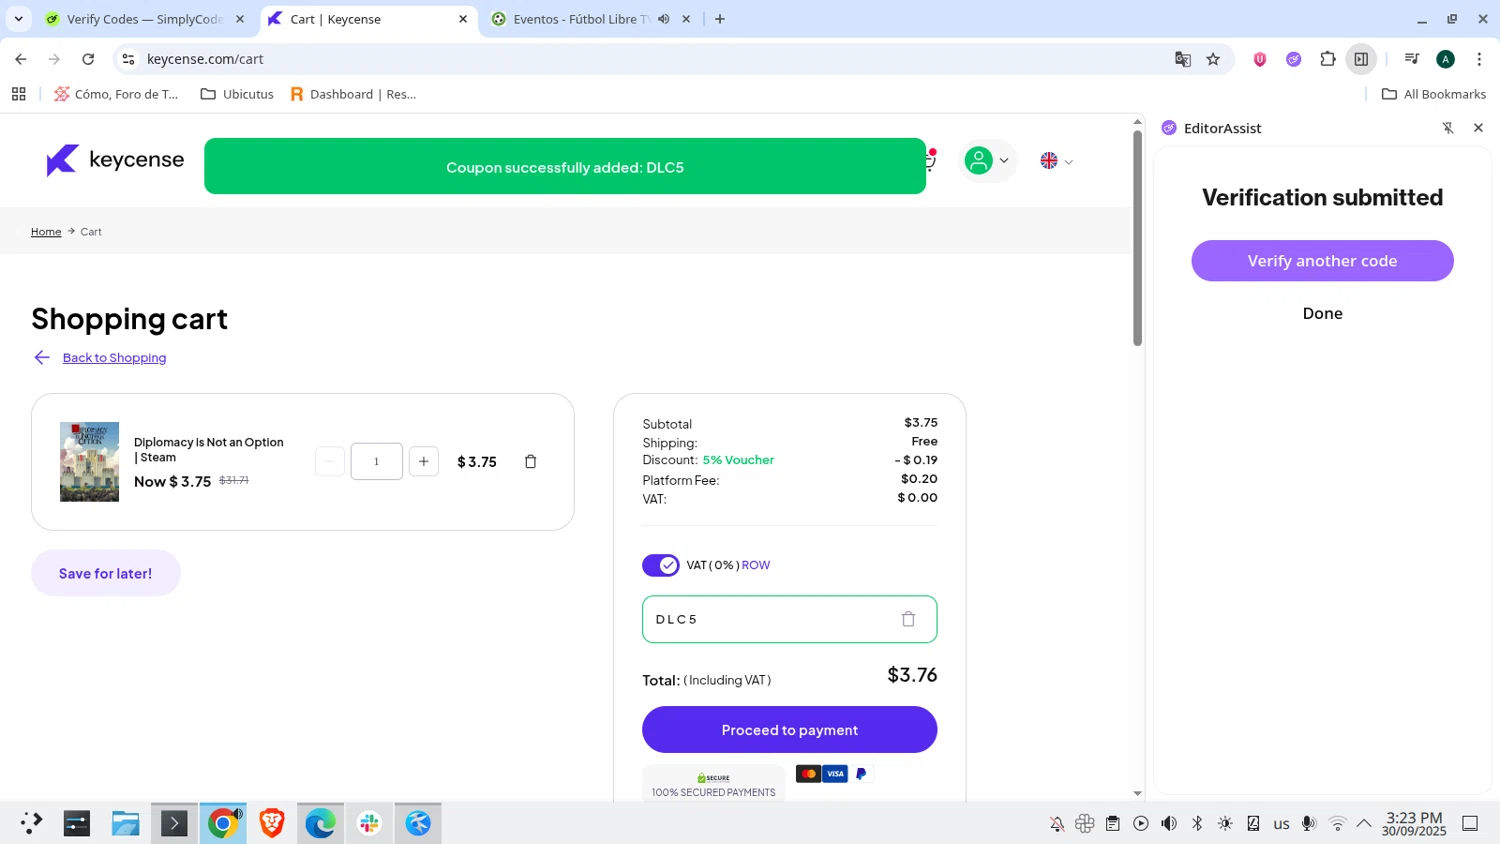
Task: Toggle the browser side panel button
Action: [x=1361, y=59]
